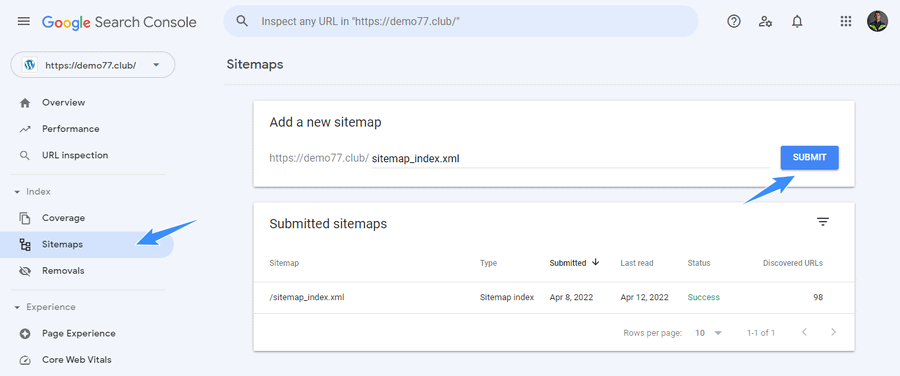Image resolution: width=900 pixels, height=376 pixels.
Task: Click the Removals crossed-eye icon
Action: tap(25, 271)
